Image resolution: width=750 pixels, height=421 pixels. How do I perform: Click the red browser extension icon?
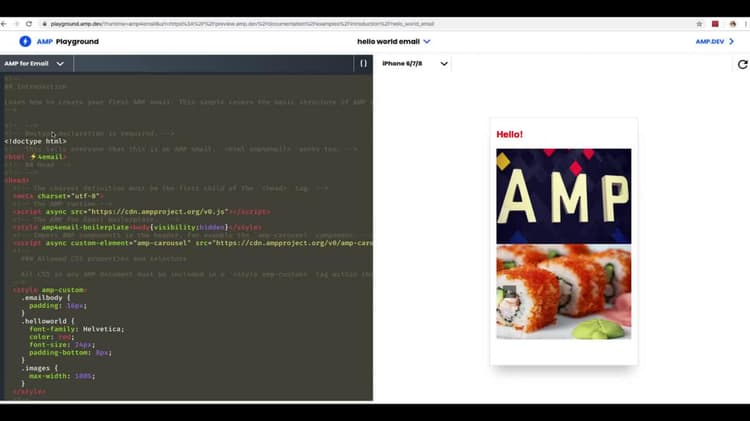715,24
